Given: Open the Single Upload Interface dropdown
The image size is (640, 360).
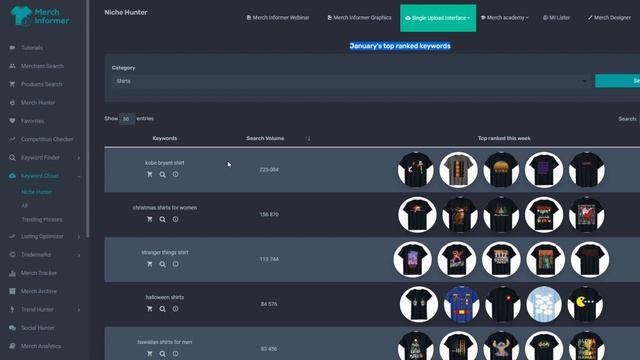Looking at the screenshot, I should point(438,18).
